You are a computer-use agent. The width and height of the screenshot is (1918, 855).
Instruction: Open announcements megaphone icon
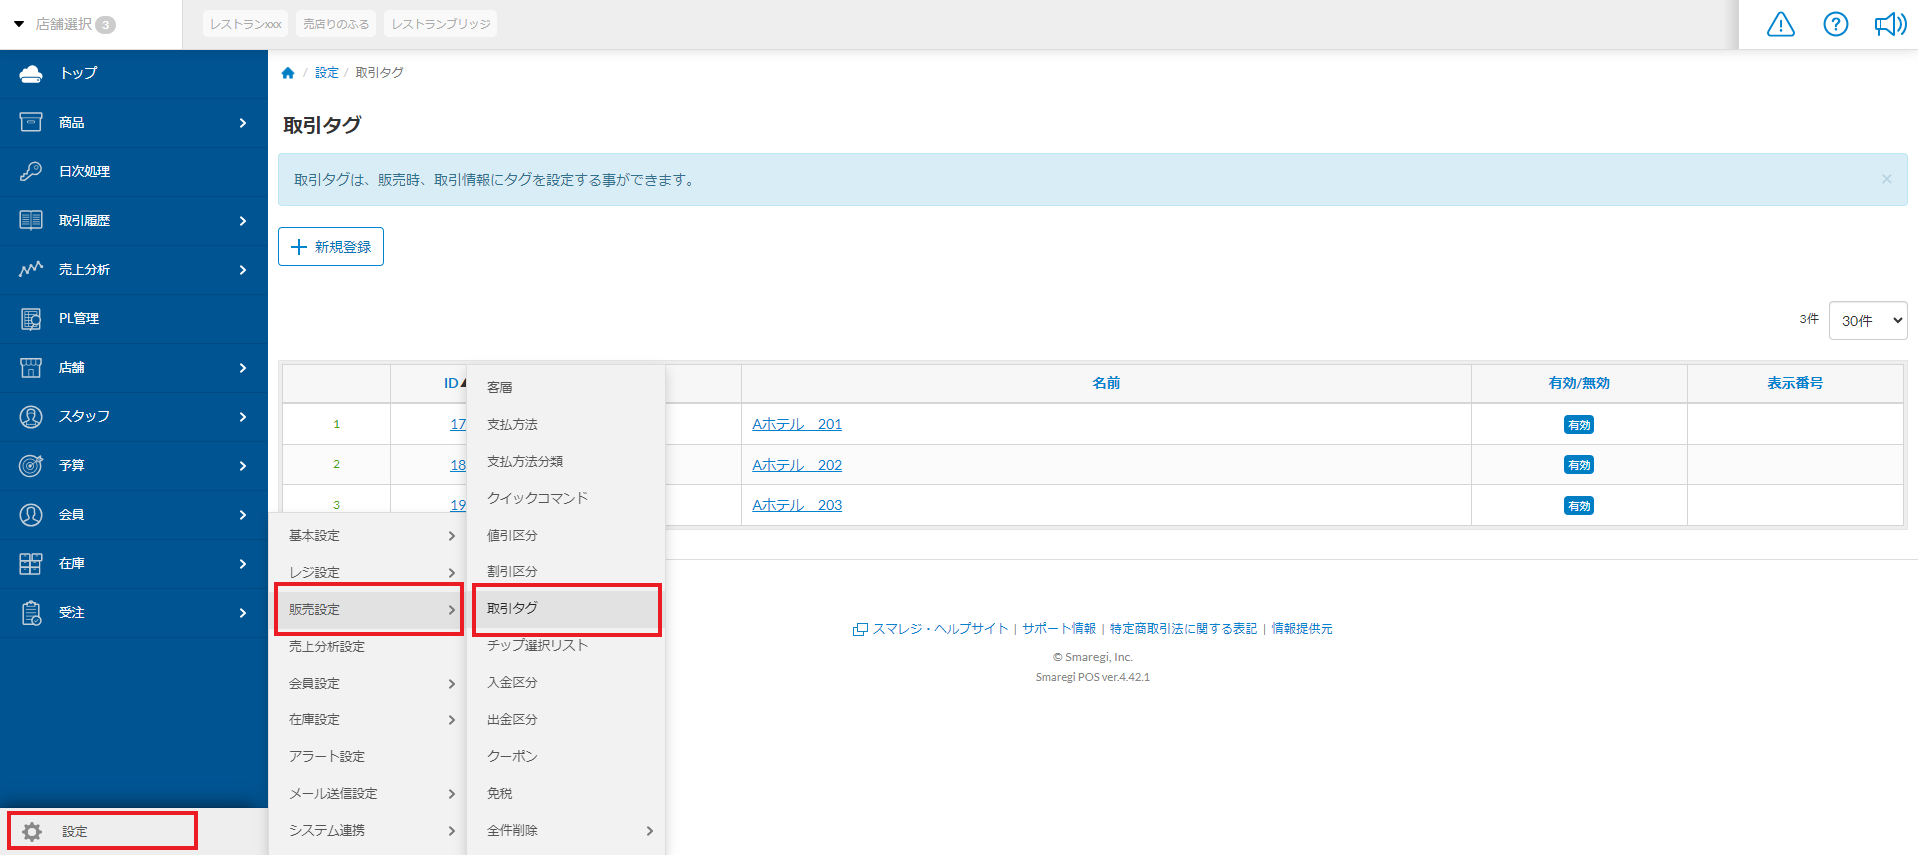pos(1889,24)
